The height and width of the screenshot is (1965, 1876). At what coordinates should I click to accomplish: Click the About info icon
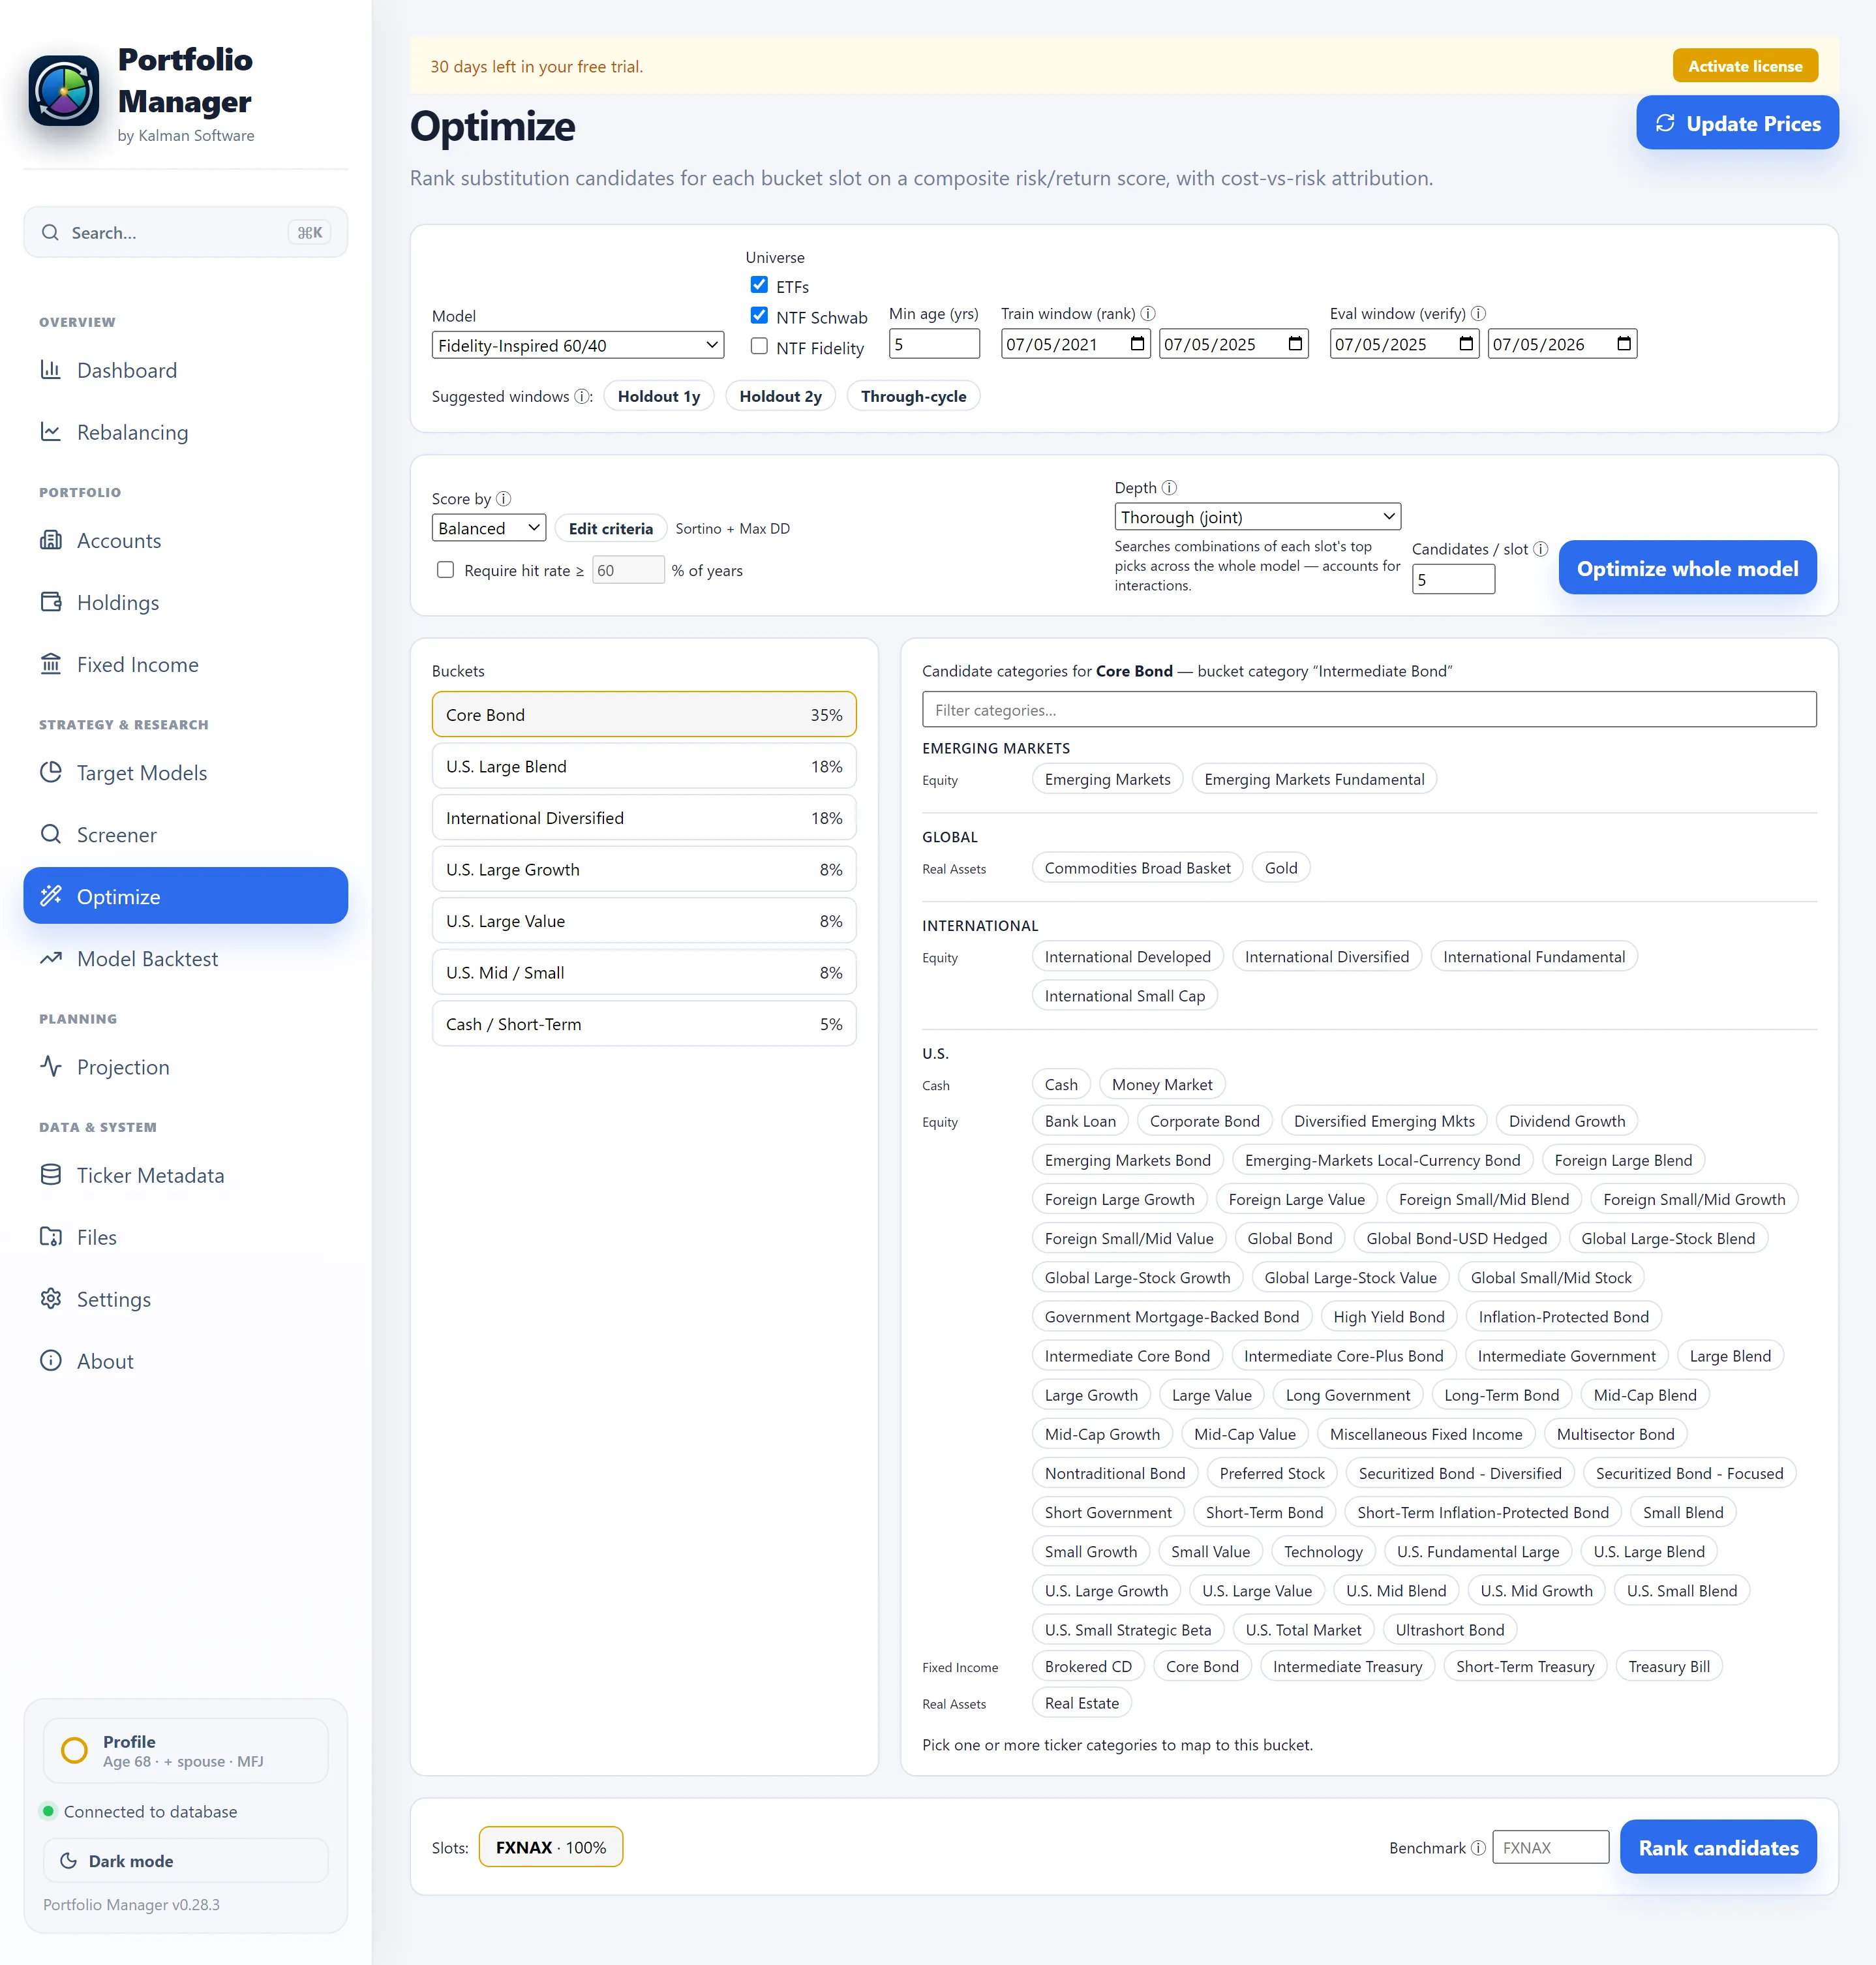tap(51, 1361)
